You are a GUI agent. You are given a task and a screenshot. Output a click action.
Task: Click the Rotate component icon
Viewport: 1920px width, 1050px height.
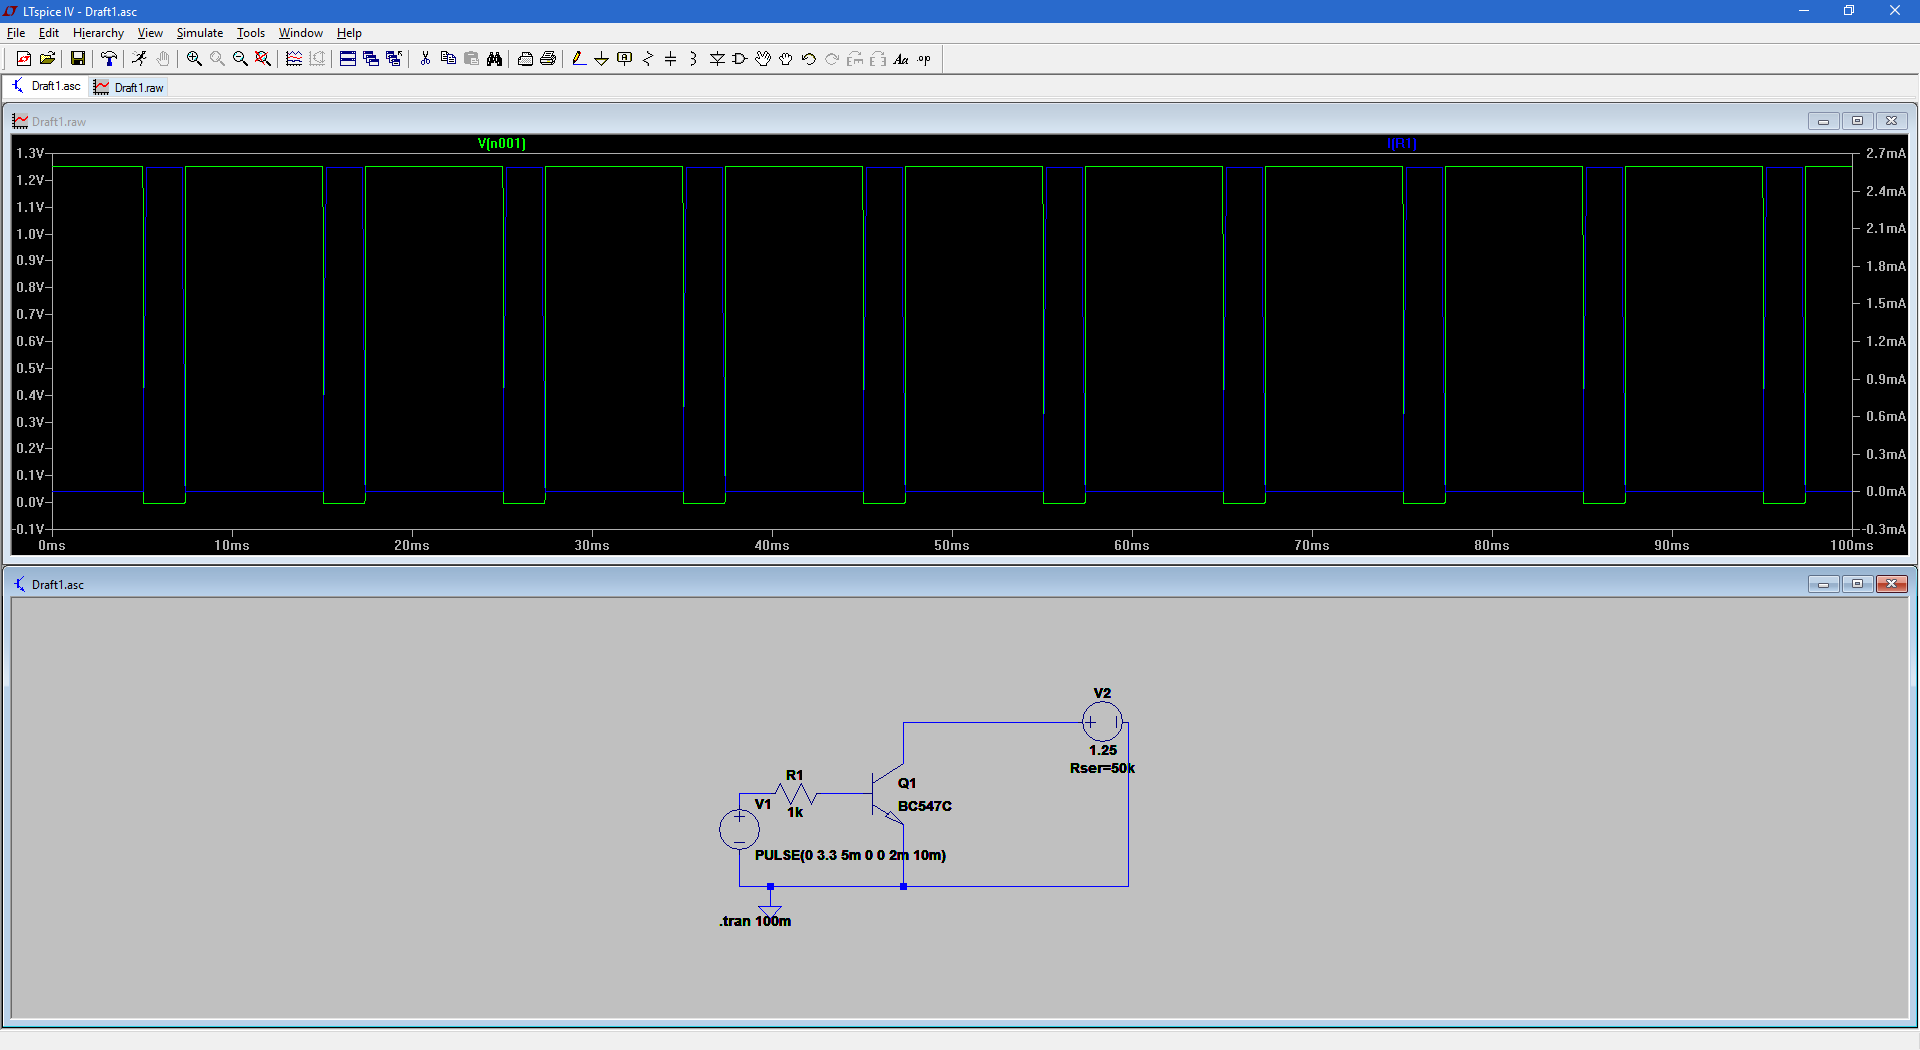pos(855,59)
